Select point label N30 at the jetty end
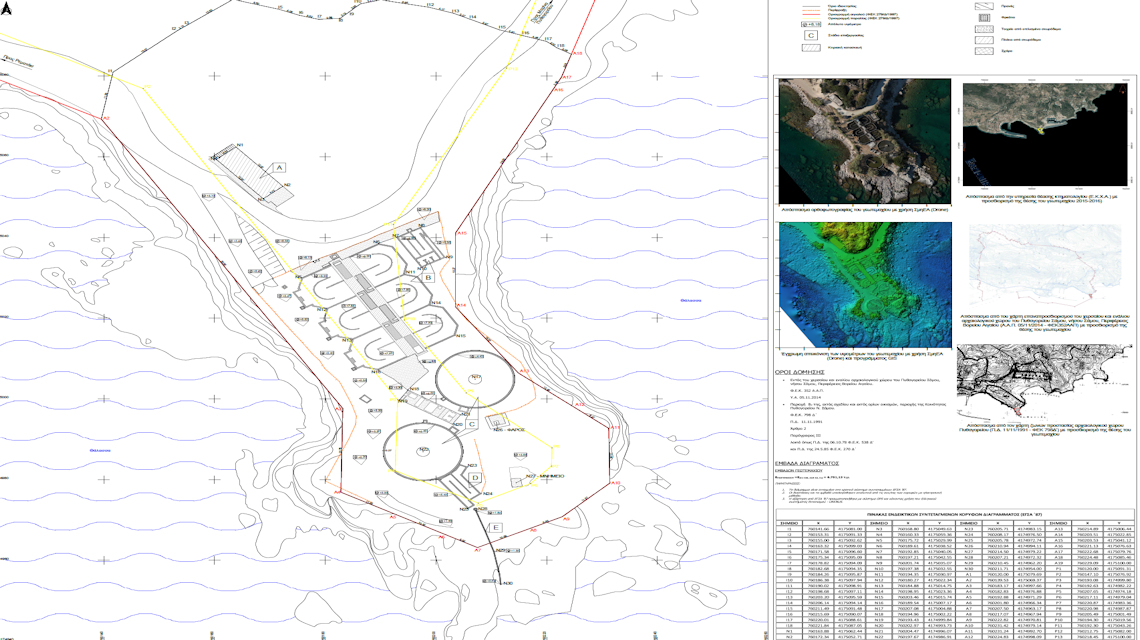Image resolution: width=1140 pixels, height=640 pixels. point(508,583)
